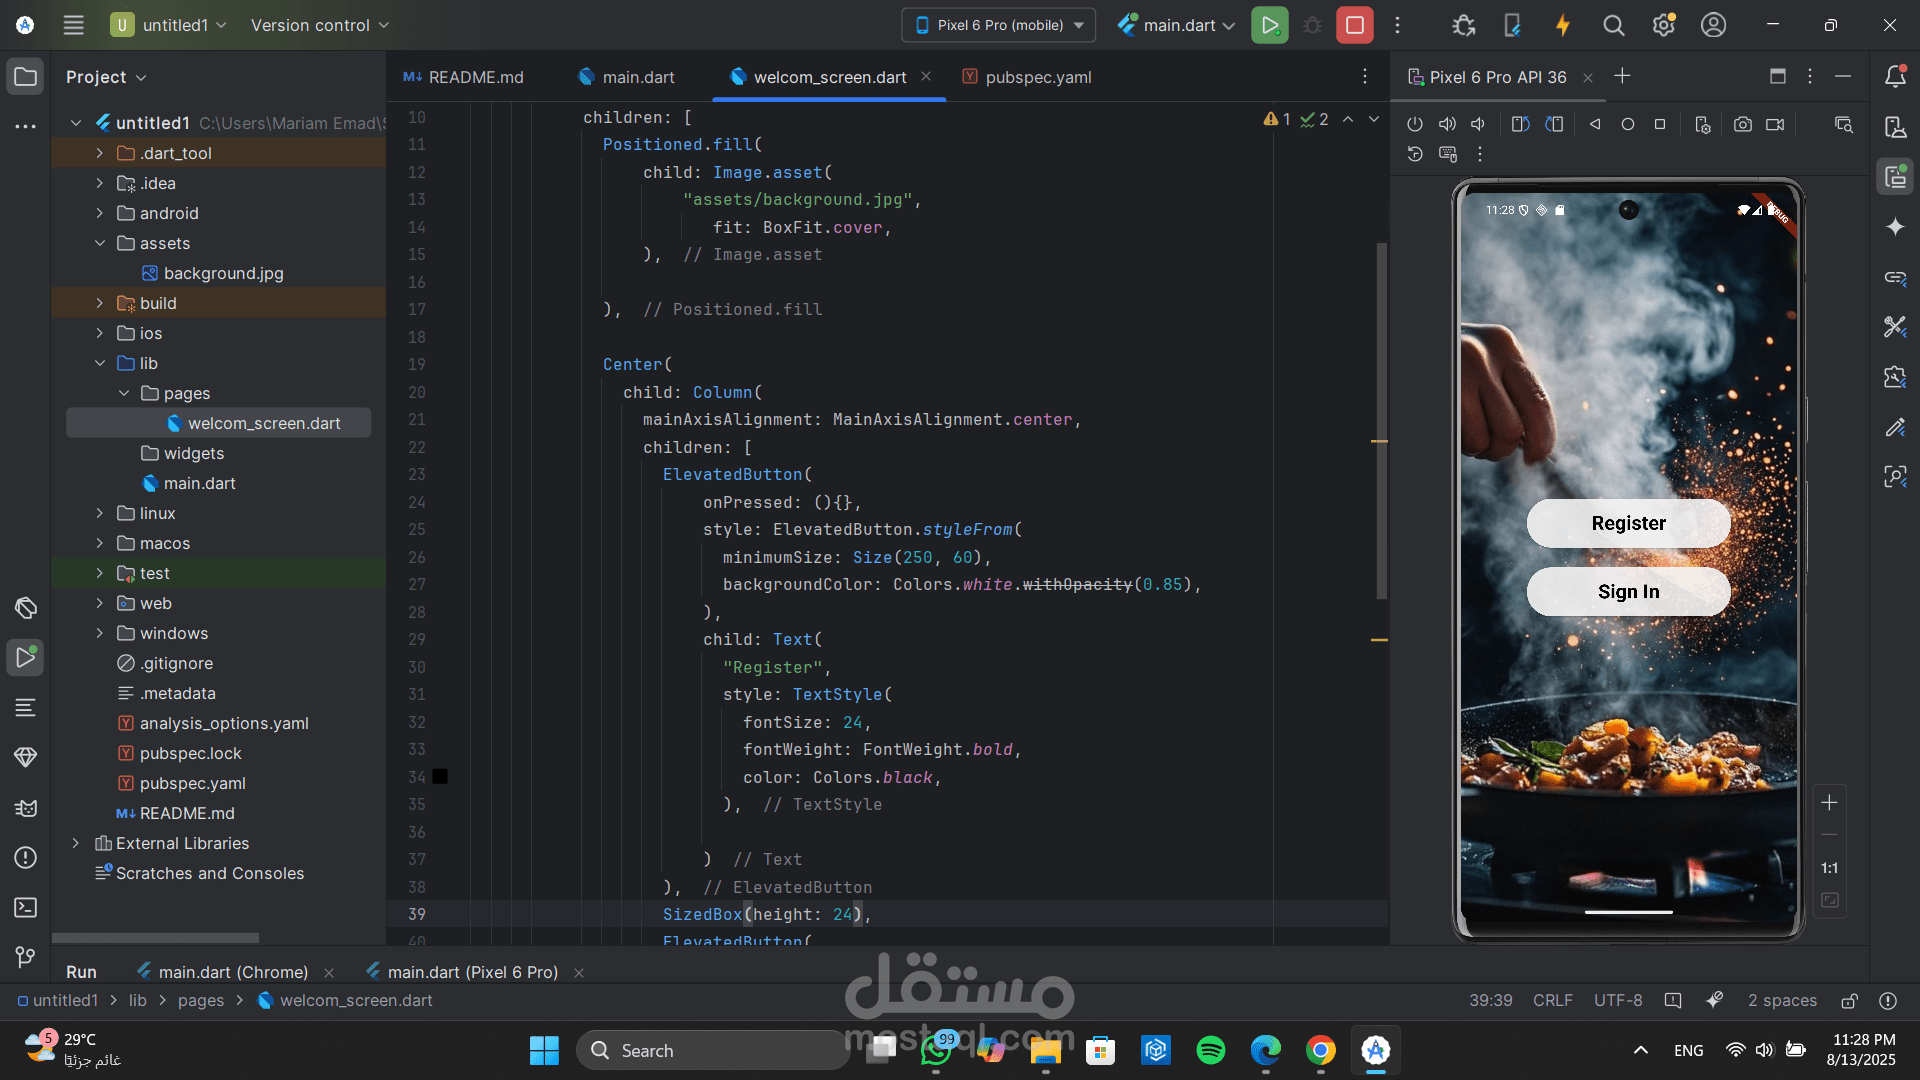Viewport: 1920px width, 1080px height.
Task: Click the emulator power button icon
Action: pos(1414,125)
